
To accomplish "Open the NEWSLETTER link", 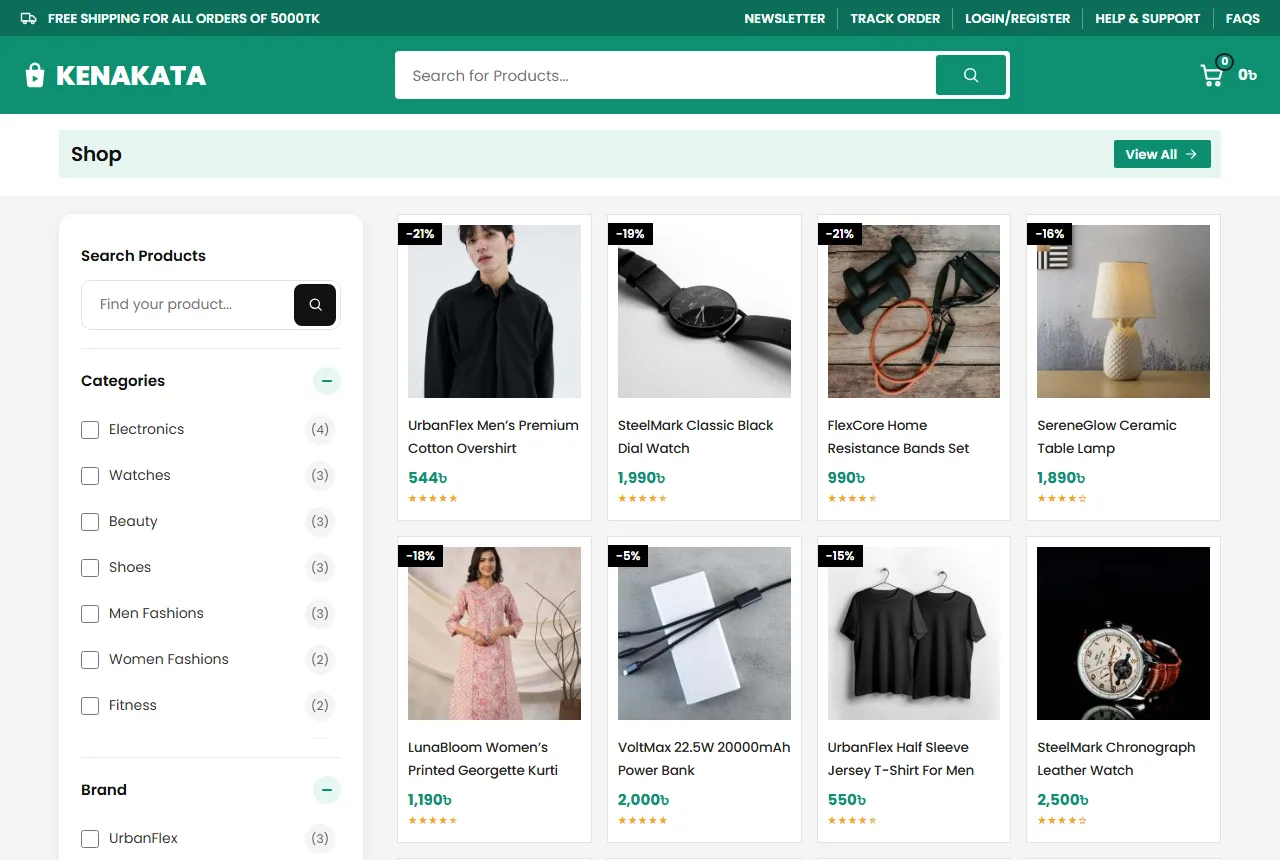I will pyautogui.click(x=785, y=18).
